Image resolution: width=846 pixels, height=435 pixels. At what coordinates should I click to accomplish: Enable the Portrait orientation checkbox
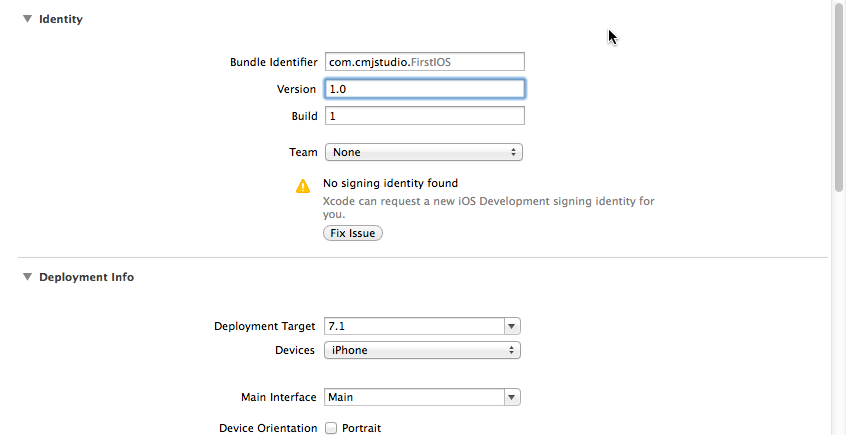pyautogui.click(x=330, y=428)
